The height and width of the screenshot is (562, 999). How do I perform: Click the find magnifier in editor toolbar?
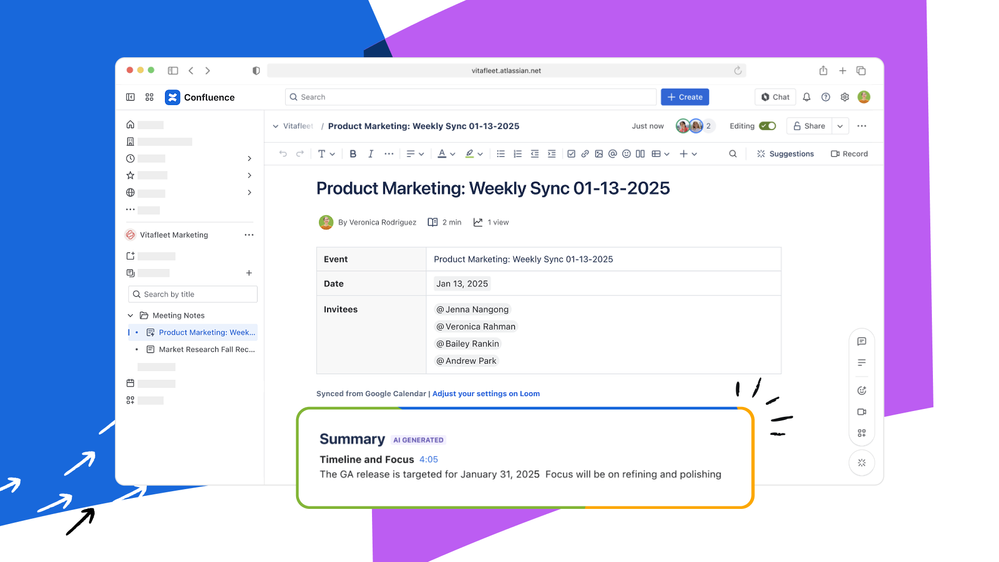[733, 154]
